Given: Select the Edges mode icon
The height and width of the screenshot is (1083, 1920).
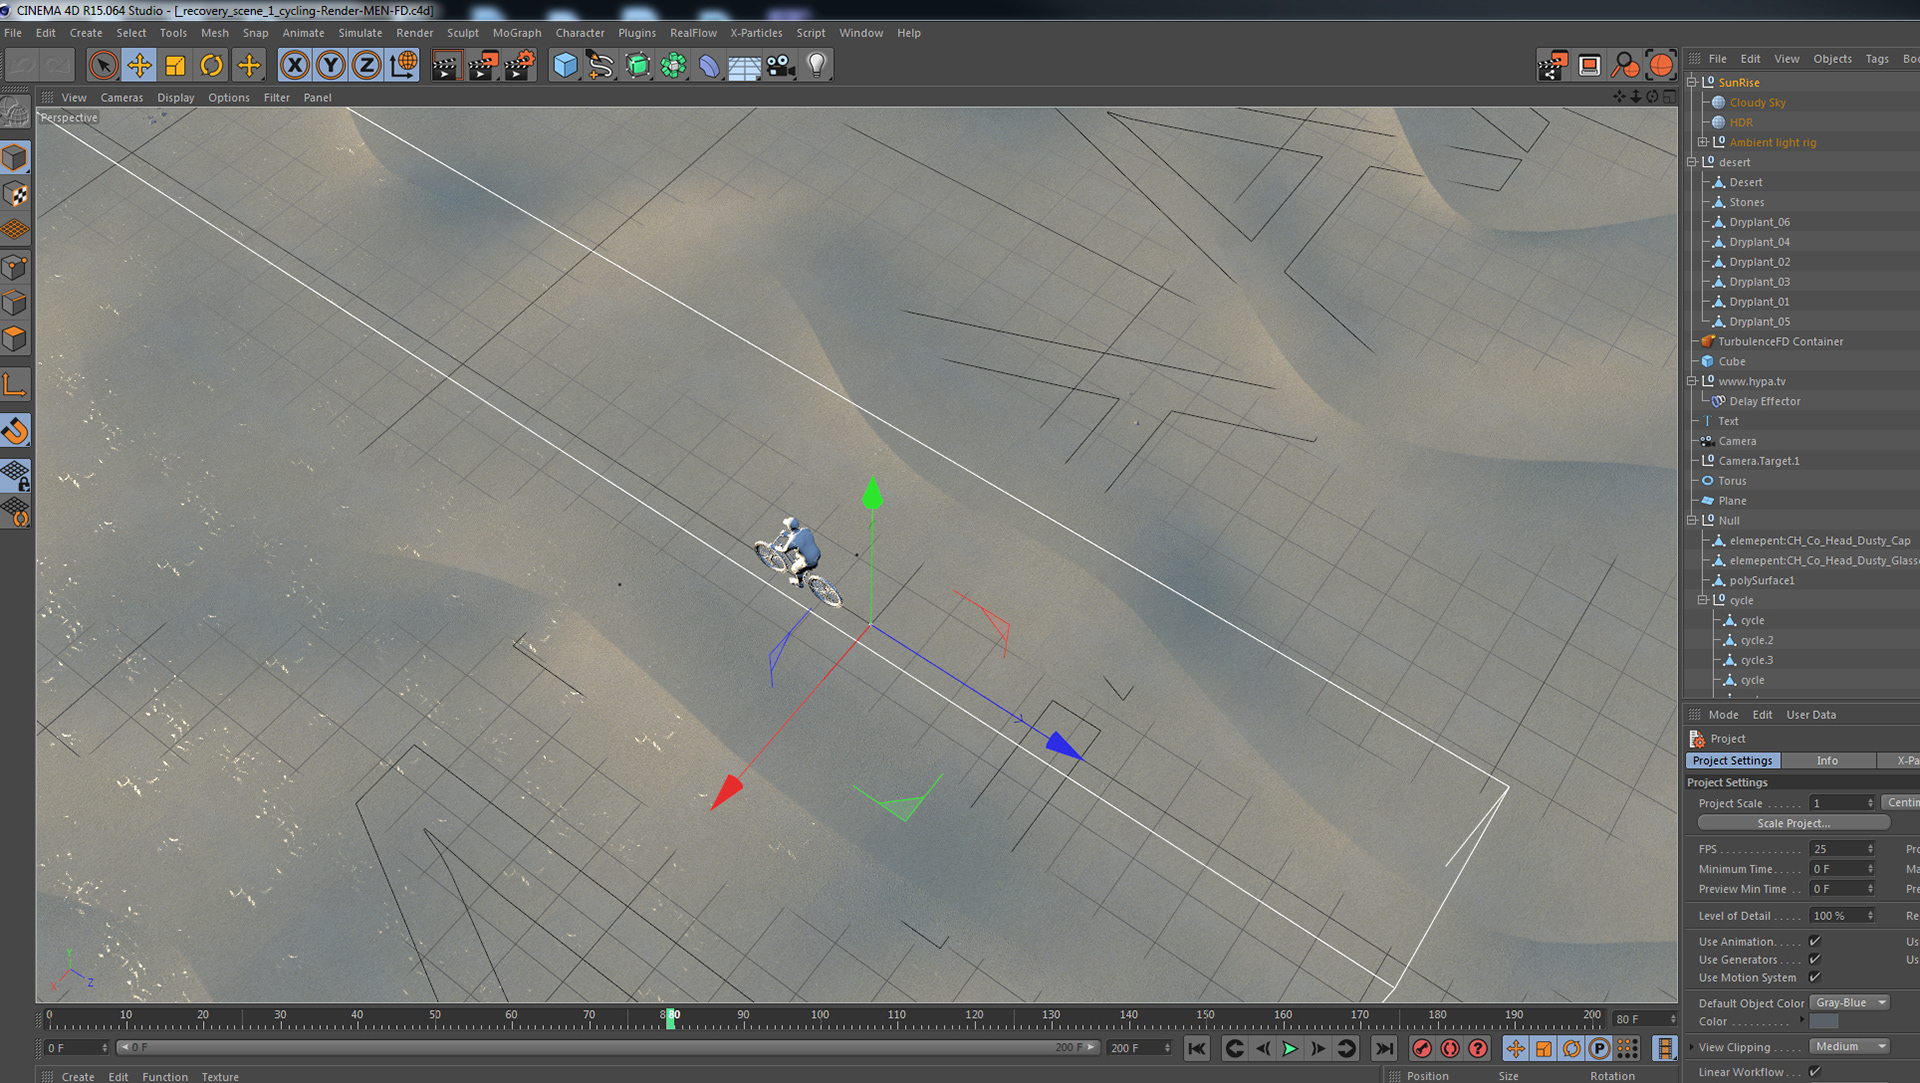Looking at the screenshot, I should [15, 303].
